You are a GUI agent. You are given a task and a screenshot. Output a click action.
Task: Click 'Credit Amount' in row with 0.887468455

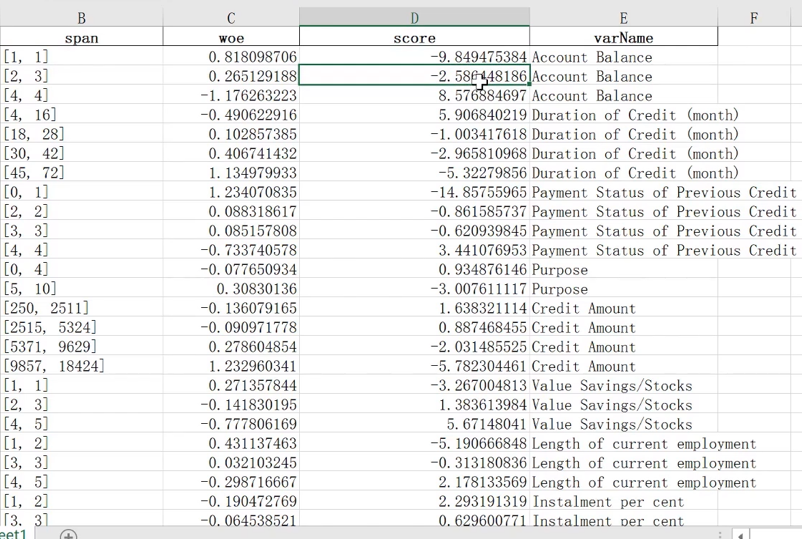[x=584, y=328]
